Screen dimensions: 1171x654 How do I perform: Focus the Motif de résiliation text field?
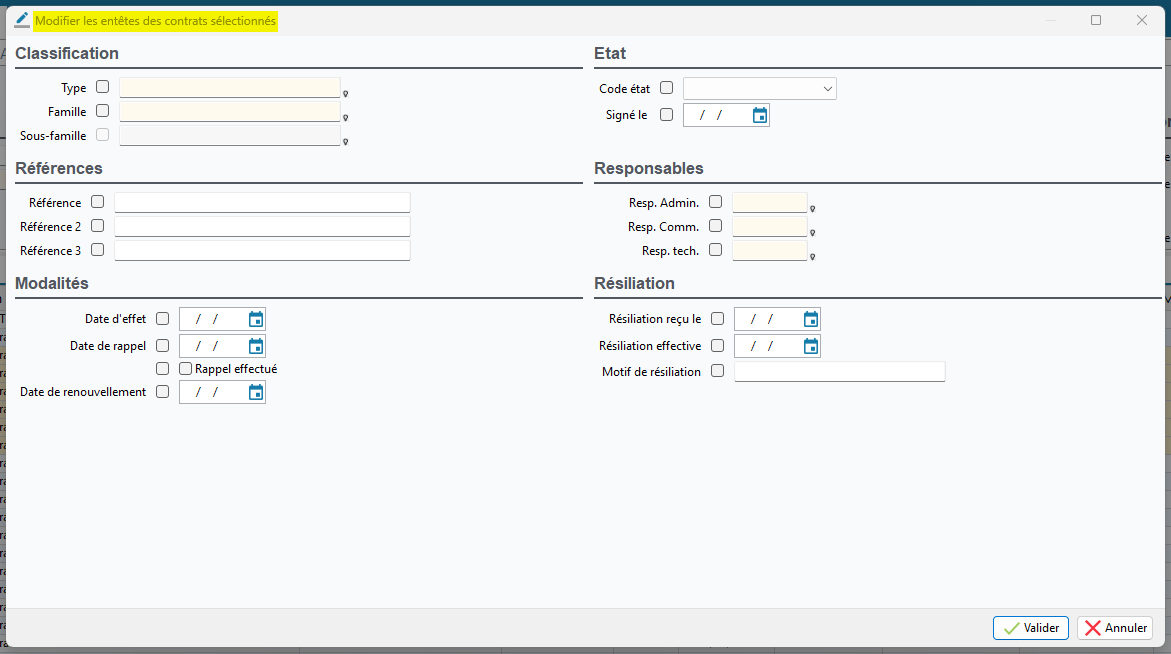839,372
